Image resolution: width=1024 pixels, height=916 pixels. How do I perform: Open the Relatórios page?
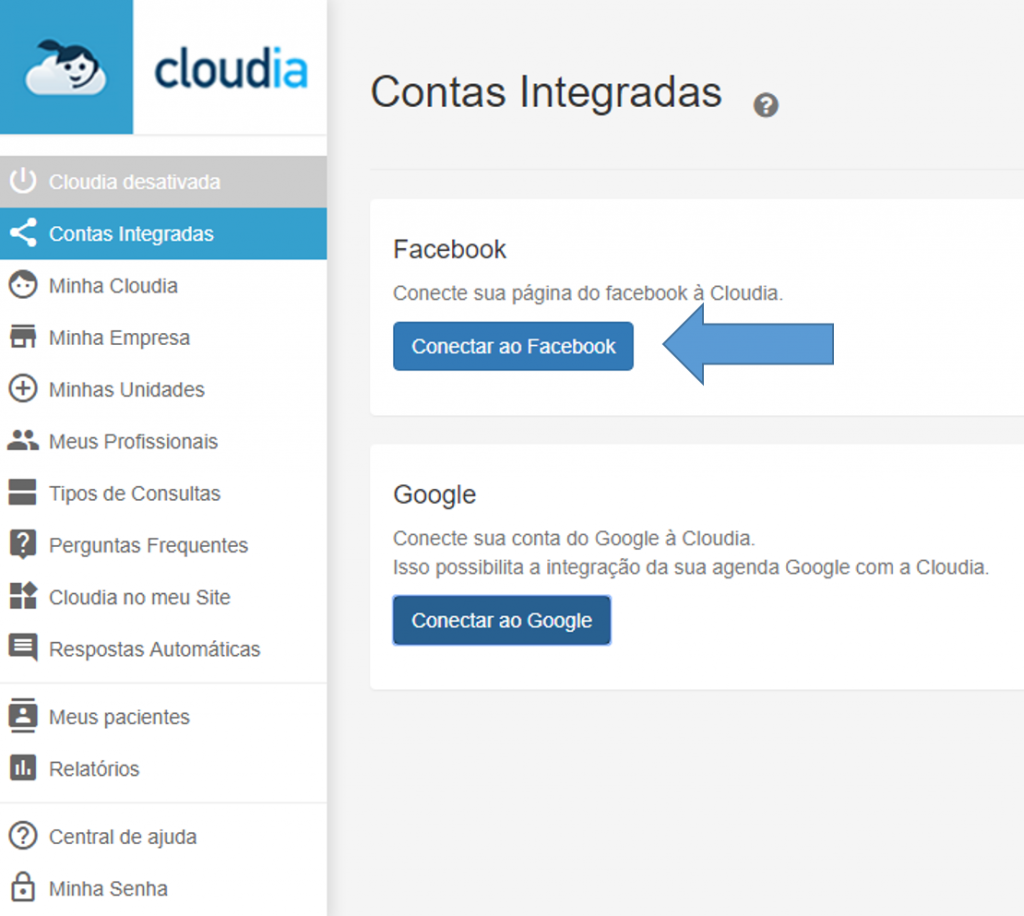[163, 768]
